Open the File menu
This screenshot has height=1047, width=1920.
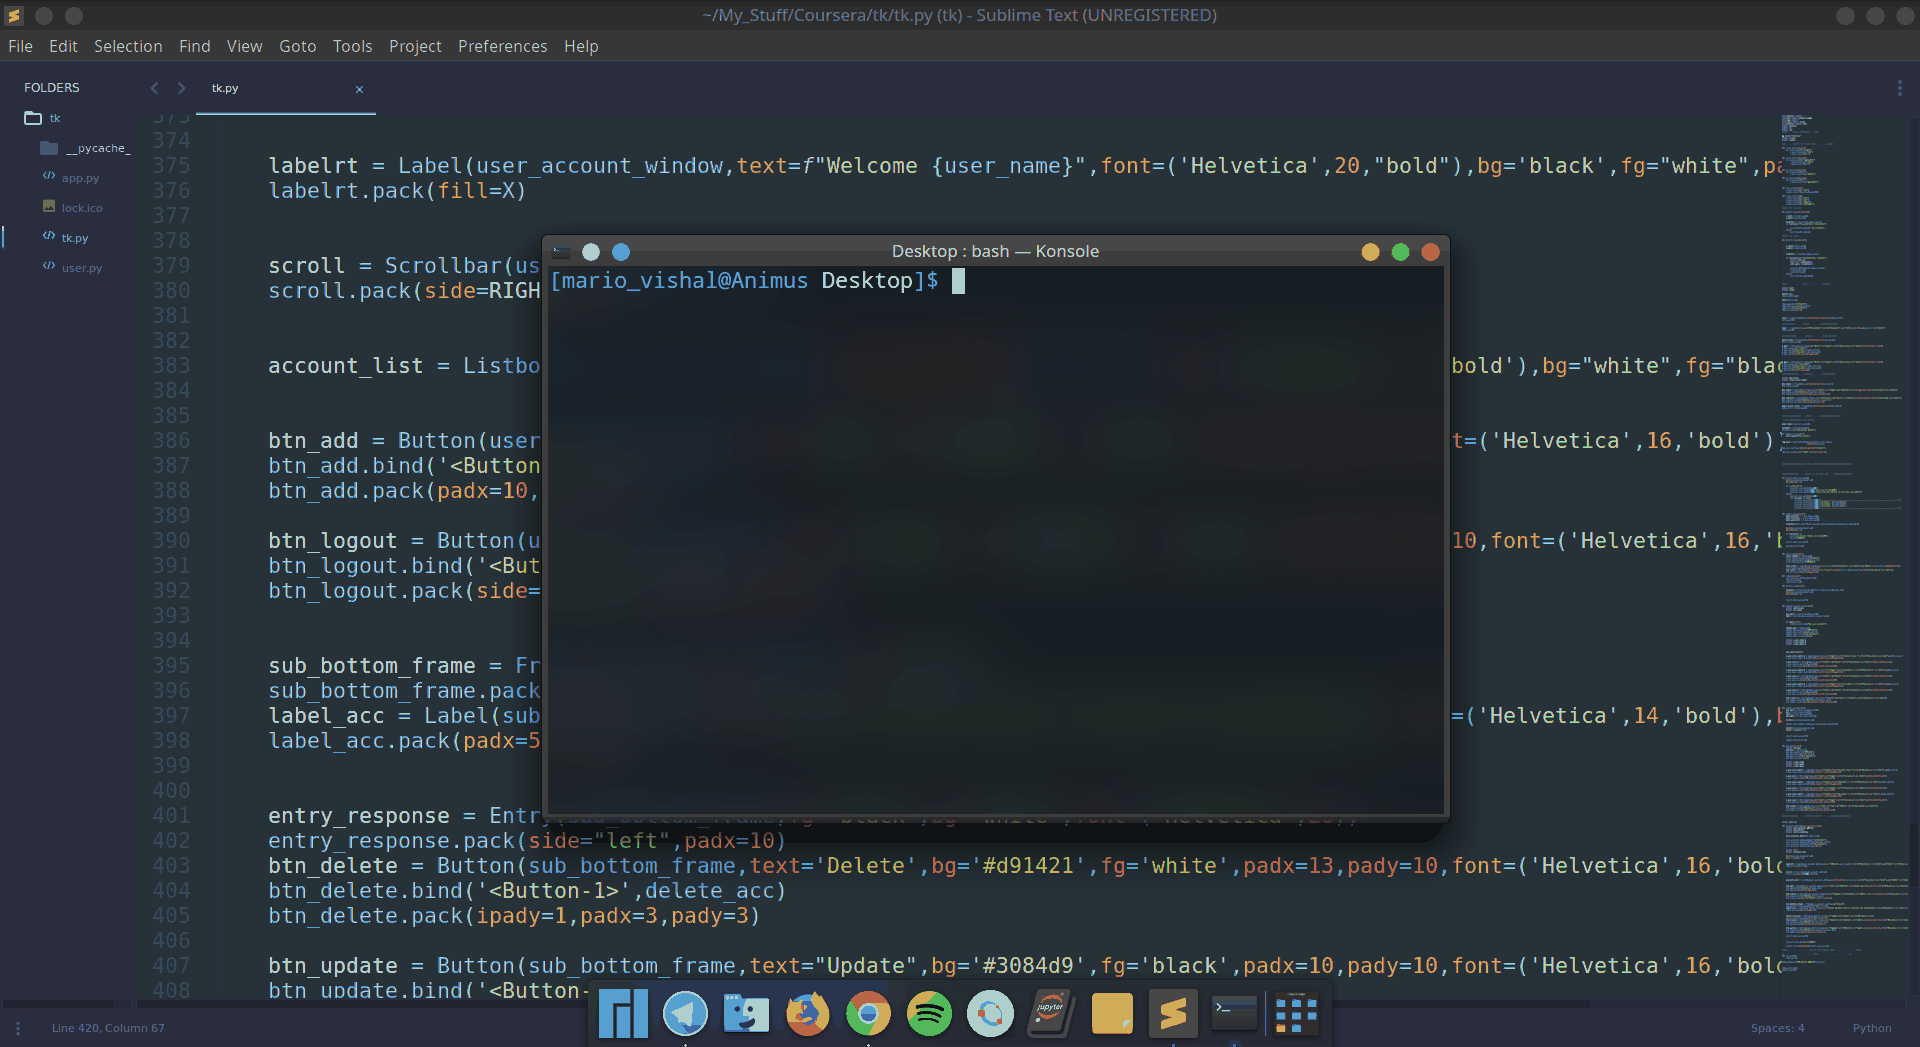coord(20,46)
